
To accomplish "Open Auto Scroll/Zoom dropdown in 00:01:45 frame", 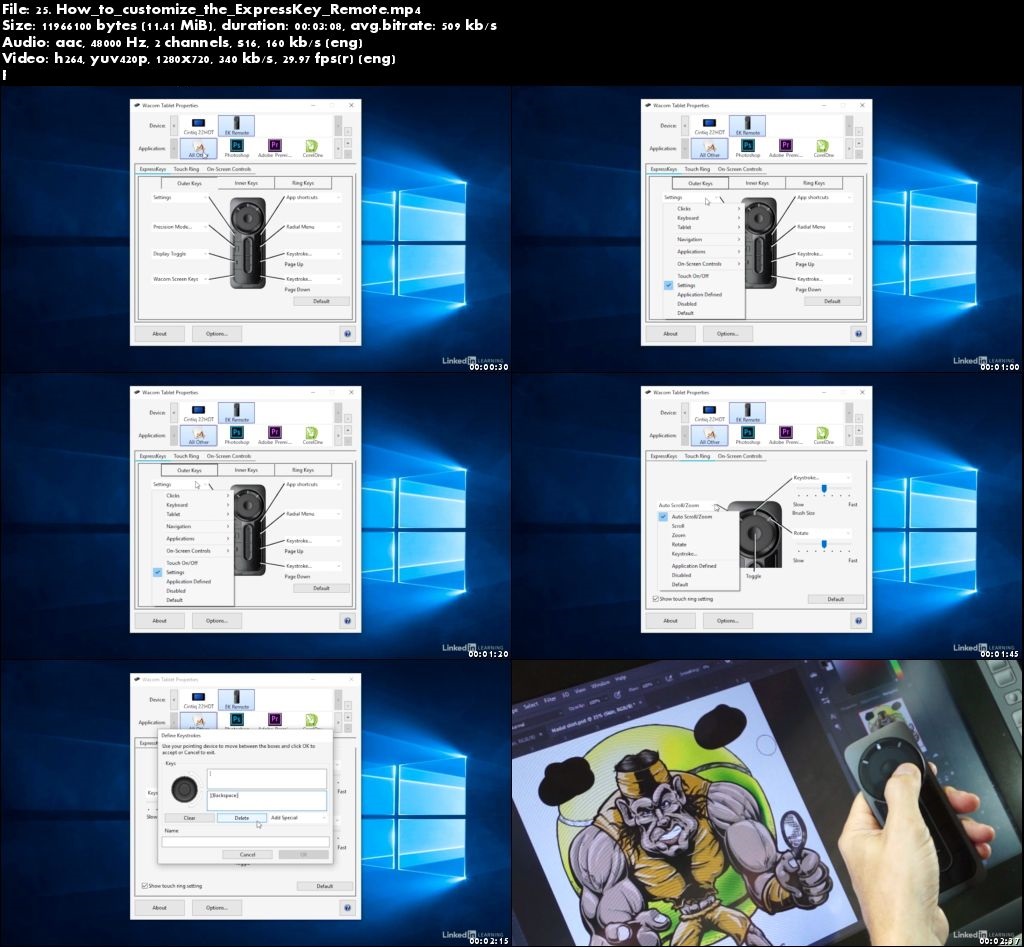I will point(688,506).
